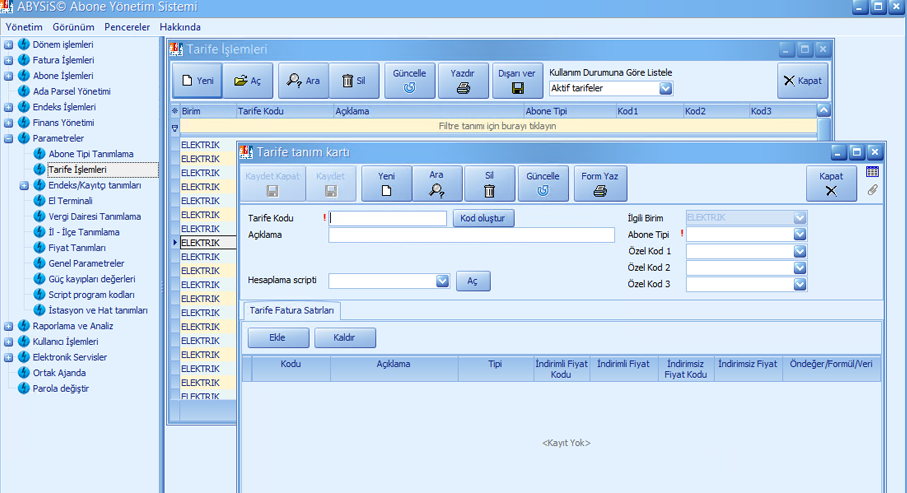Click the Elektronik Servisler lightning icon
907x493 pixels.
24,356
